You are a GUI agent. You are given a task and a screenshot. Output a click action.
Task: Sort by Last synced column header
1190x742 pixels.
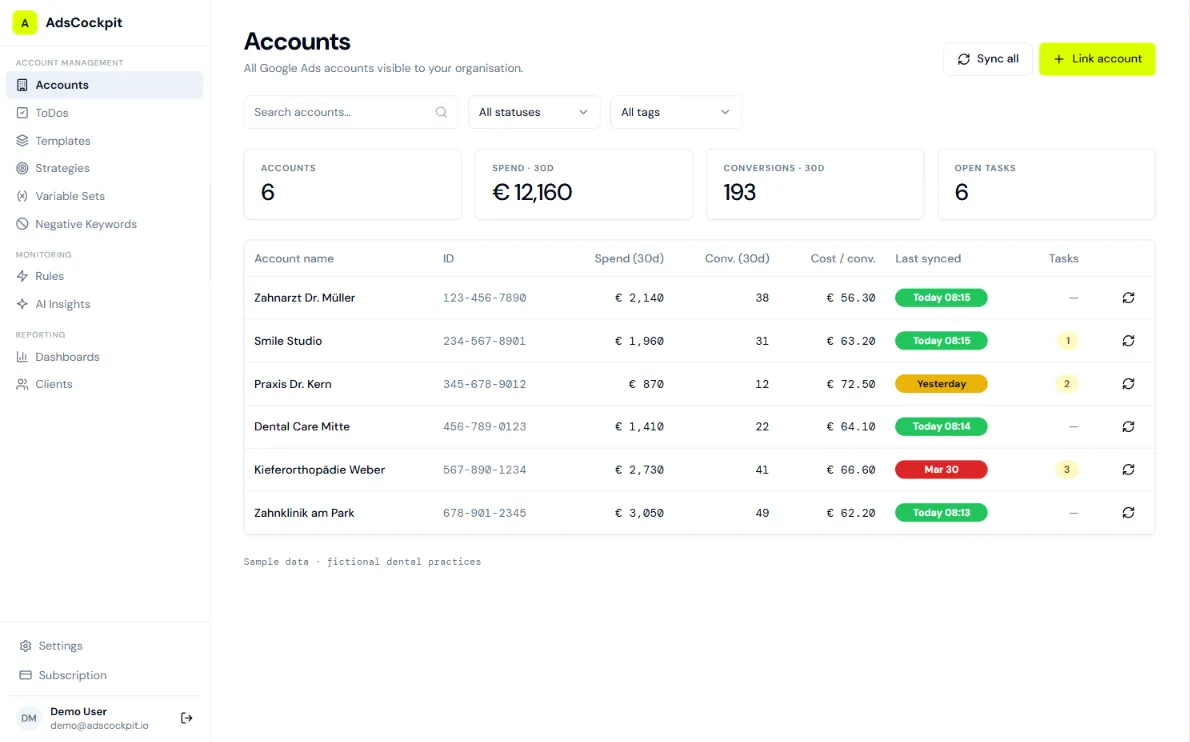click(927, 259)
